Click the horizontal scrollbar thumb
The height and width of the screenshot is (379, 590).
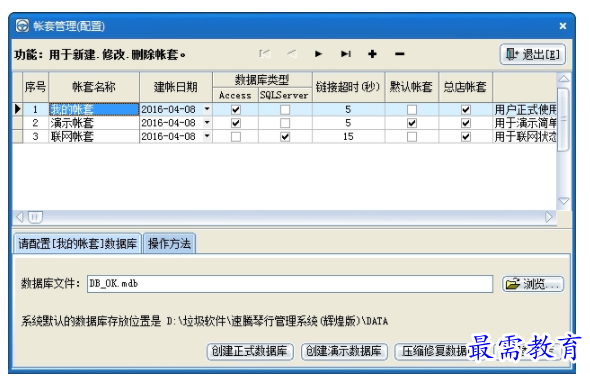35,217
